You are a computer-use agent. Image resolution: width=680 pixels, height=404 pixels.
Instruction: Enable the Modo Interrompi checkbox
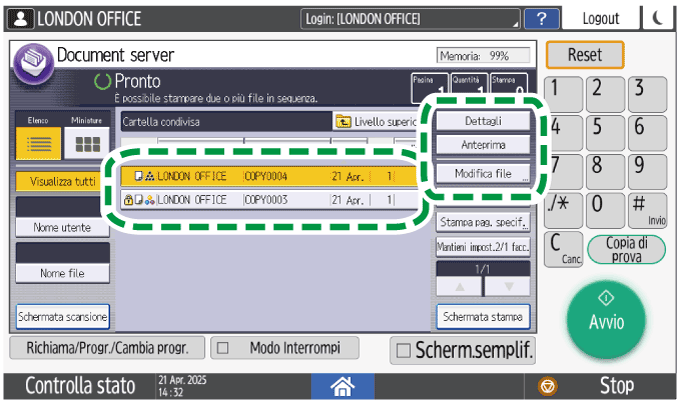click(222, 348)
